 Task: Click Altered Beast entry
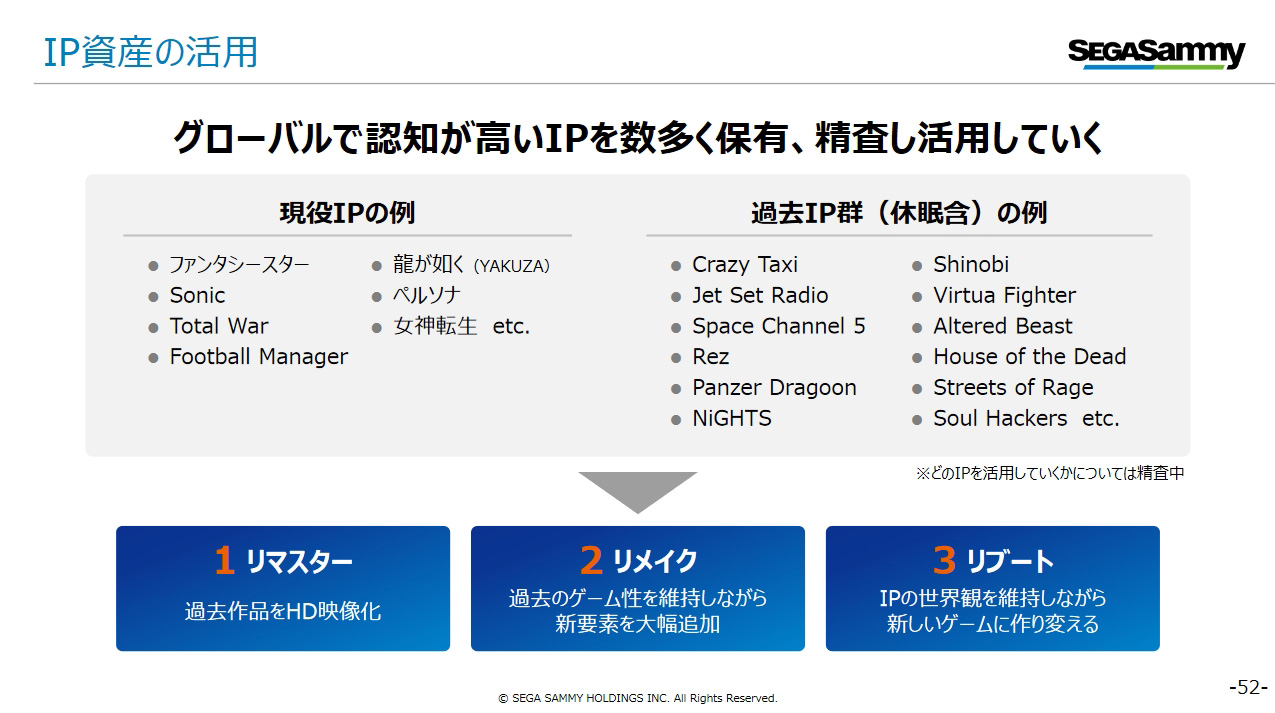(1003, 326)
